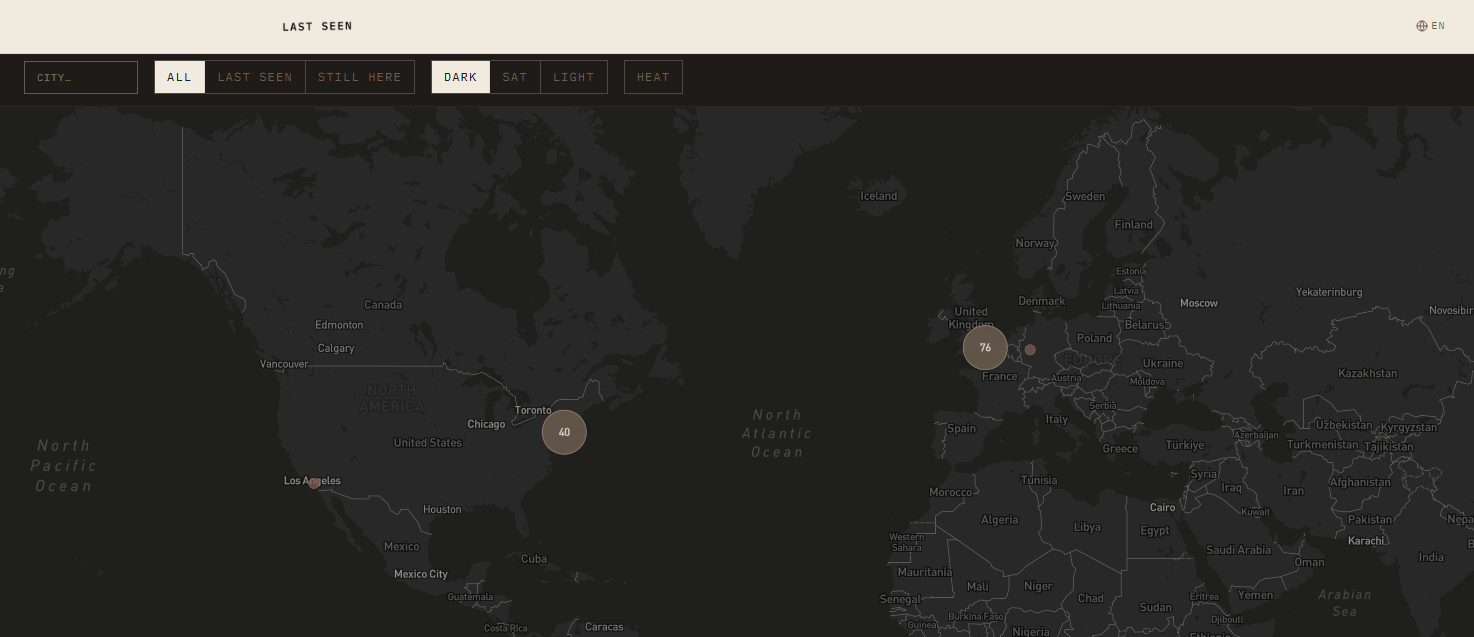Image resolution: width=1474 pixels, height=637 pixels.
Task: Click the Cairo map label
Action: tap(1162, 507)
